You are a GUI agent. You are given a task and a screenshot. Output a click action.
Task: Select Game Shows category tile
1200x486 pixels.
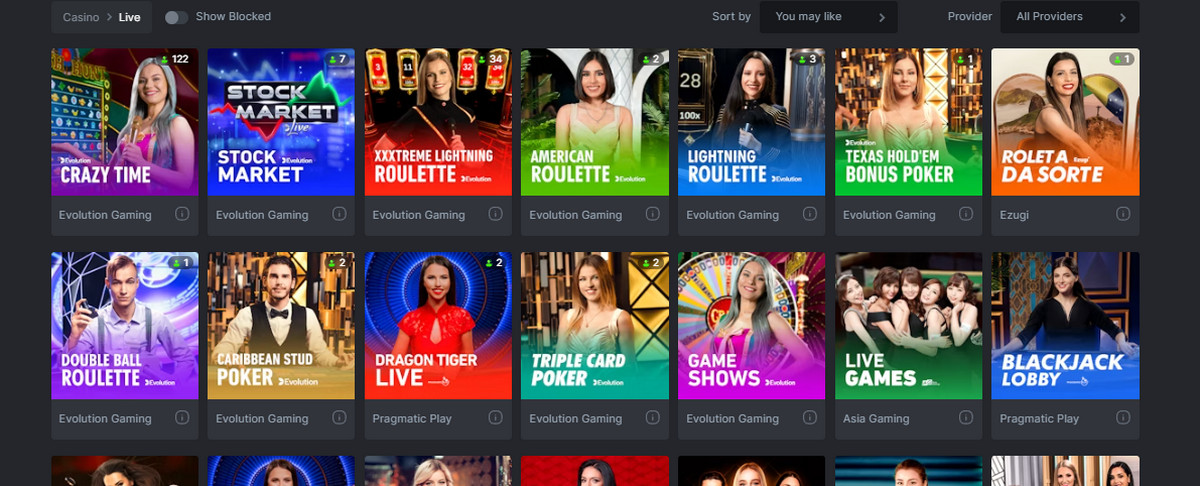tap(752, 326)
